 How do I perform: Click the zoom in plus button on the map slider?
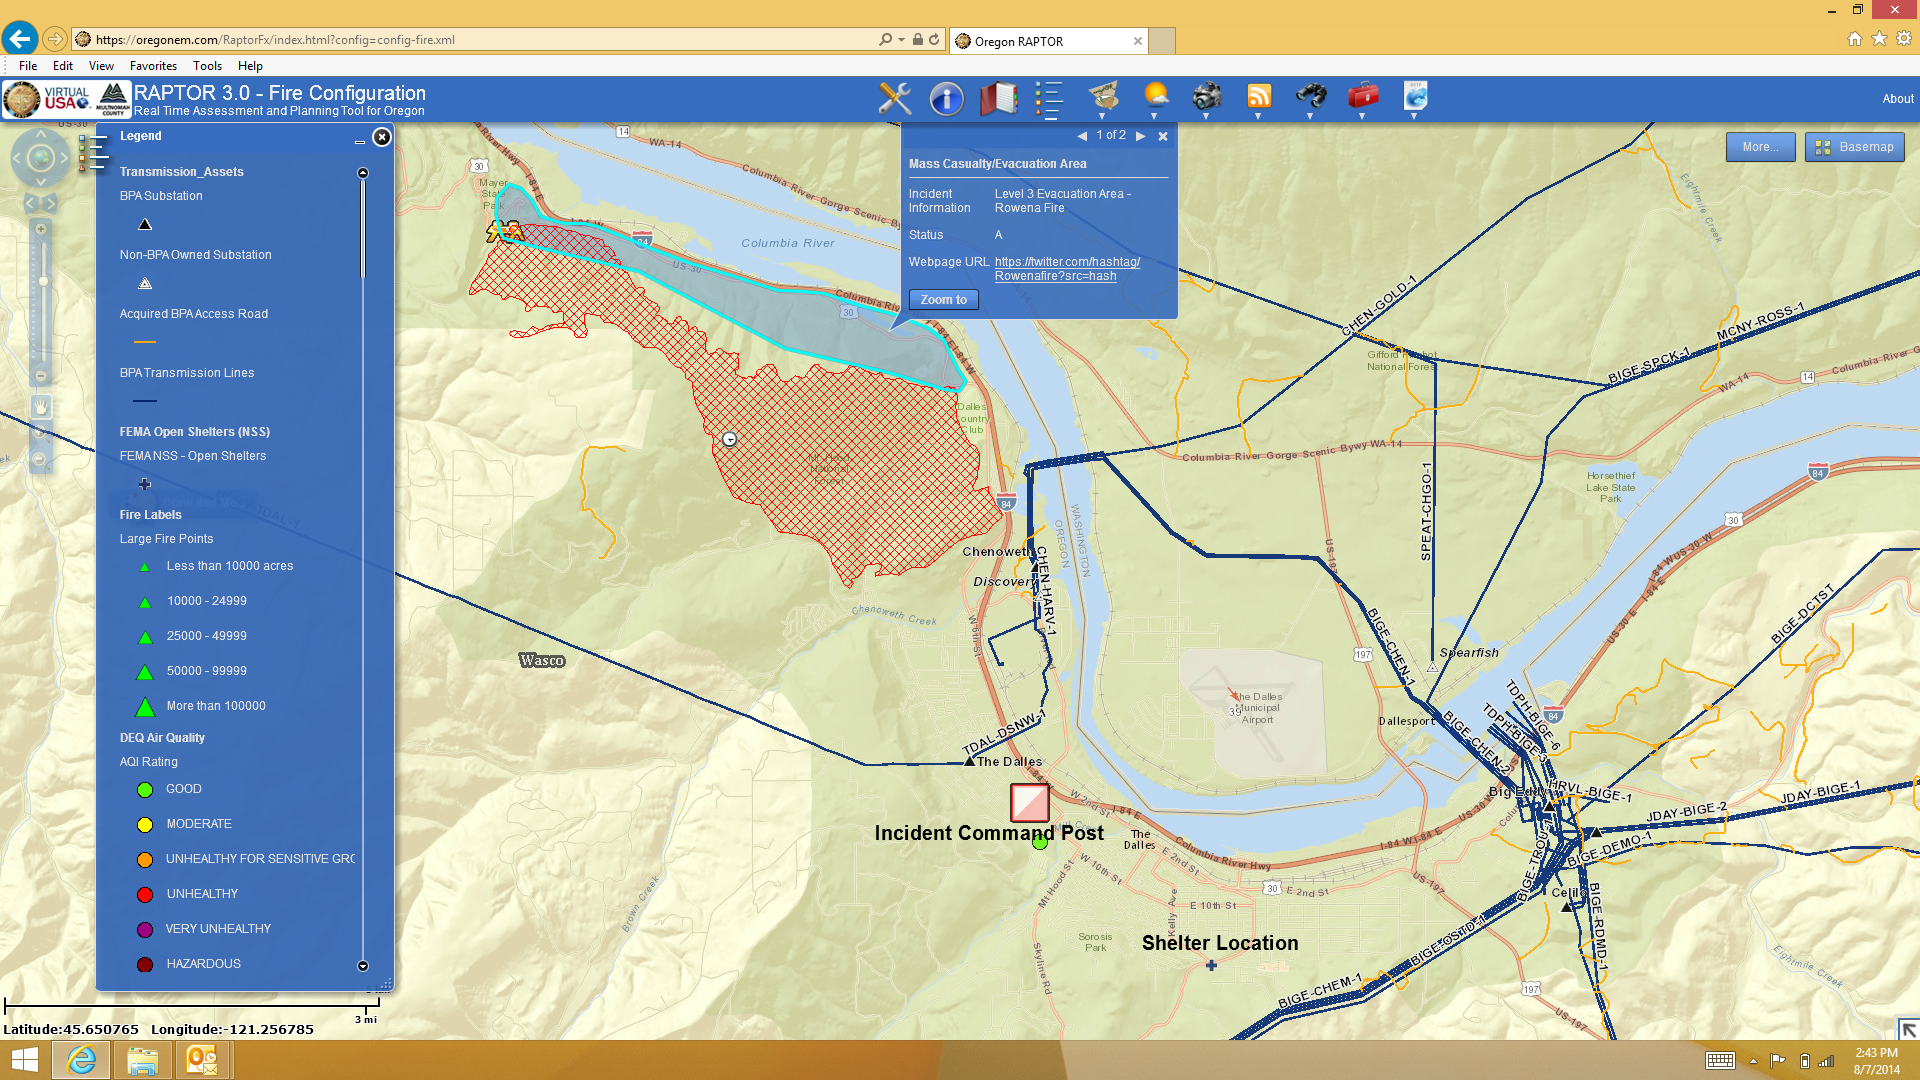(x=41, y=229)
